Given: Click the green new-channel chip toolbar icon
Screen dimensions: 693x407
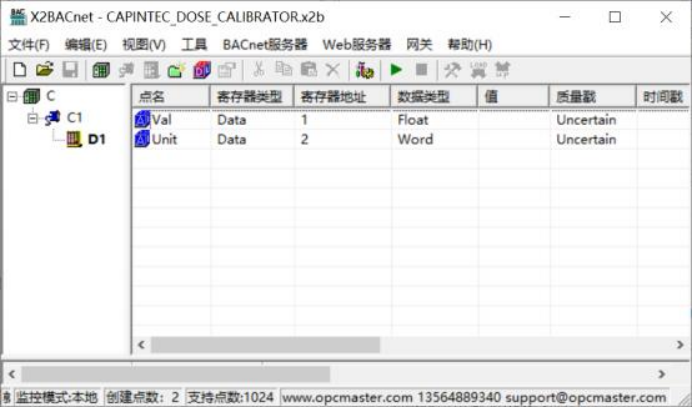Looking at the screenshot, I should pos(101,70).
